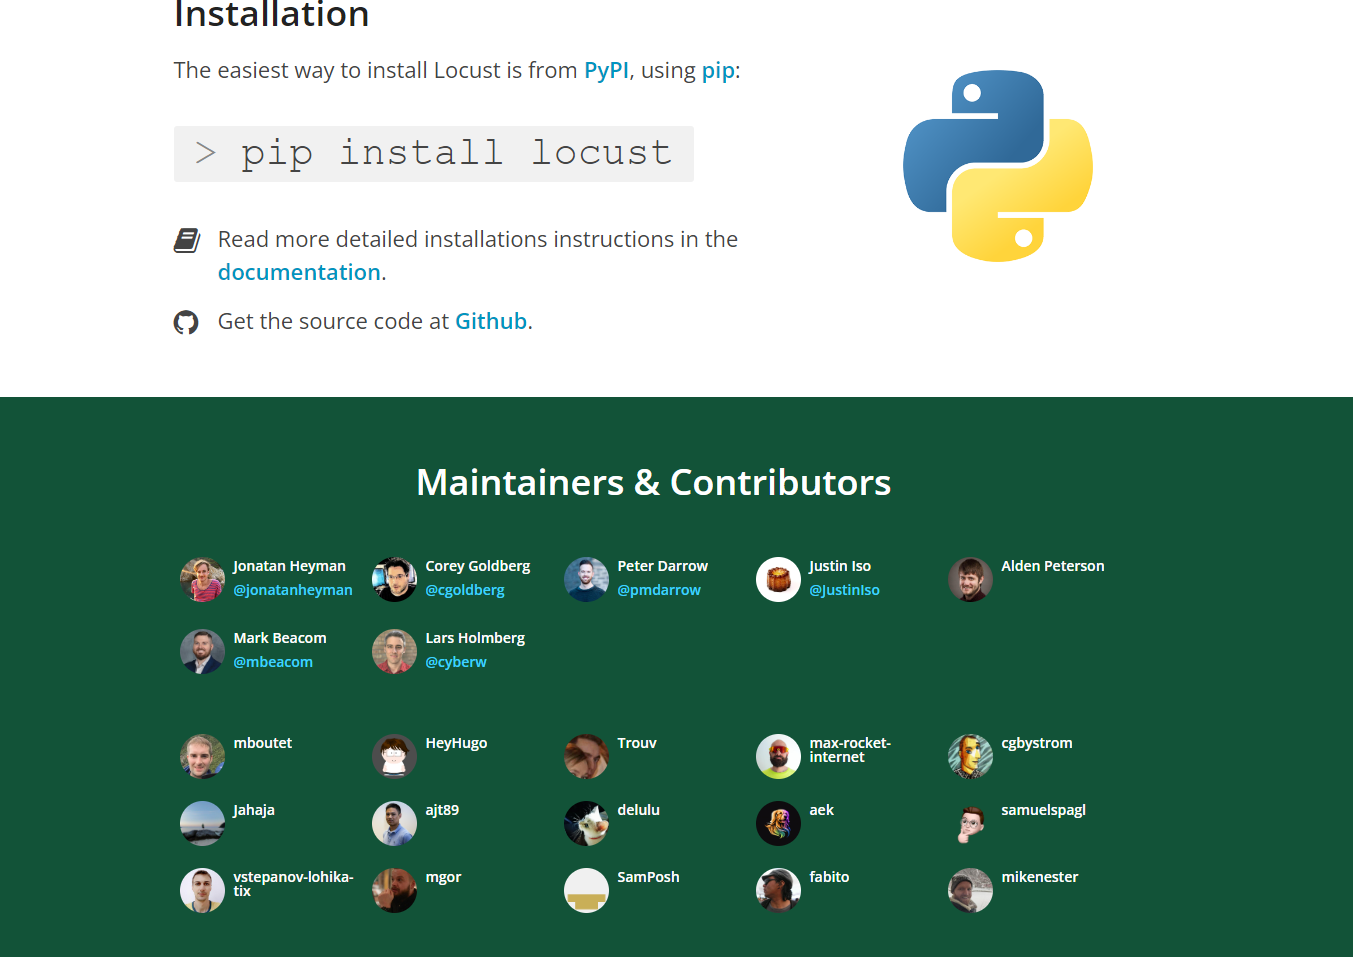Open the @mbeacom handle link
The width and height of the screenshot is (1353, 957).
coord(273,662)
